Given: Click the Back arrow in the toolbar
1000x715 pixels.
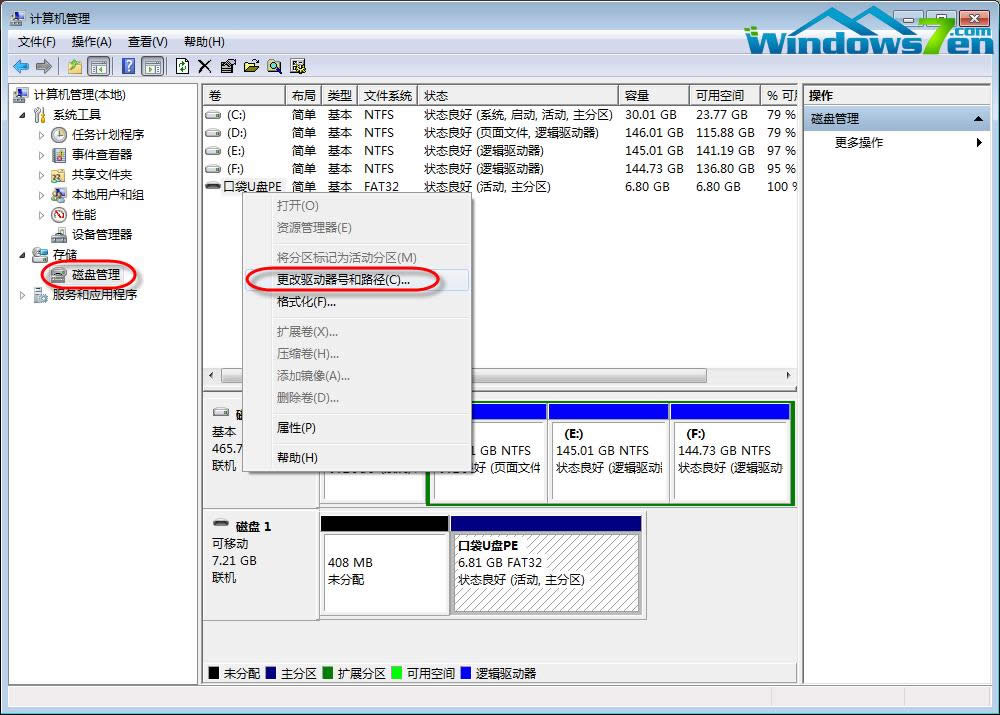Looking at the screenshot, I should 20,66.
